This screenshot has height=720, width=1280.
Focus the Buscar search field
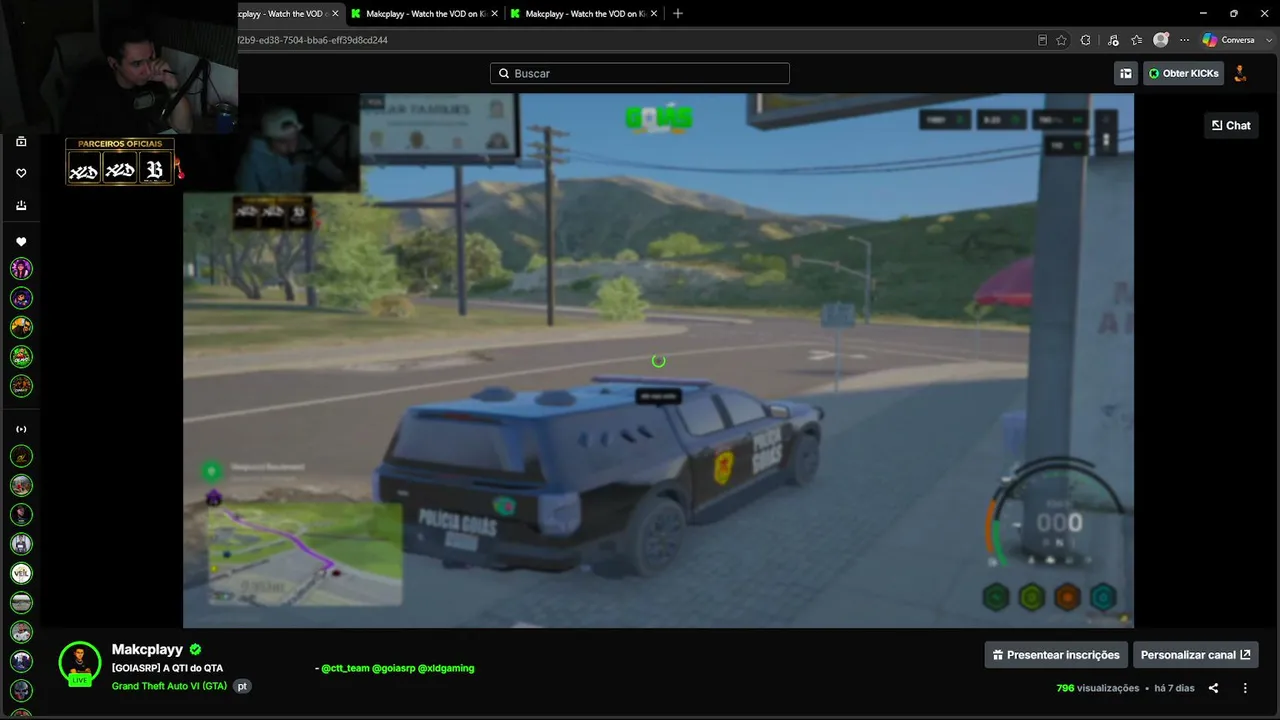(640, 73)
